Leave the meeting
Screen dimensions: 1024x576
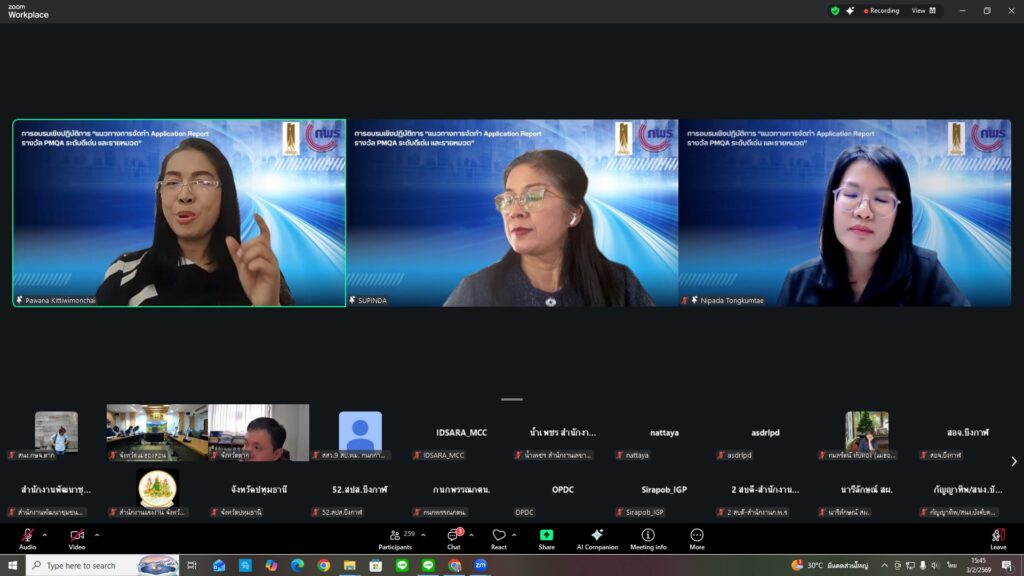coord(998,538)
